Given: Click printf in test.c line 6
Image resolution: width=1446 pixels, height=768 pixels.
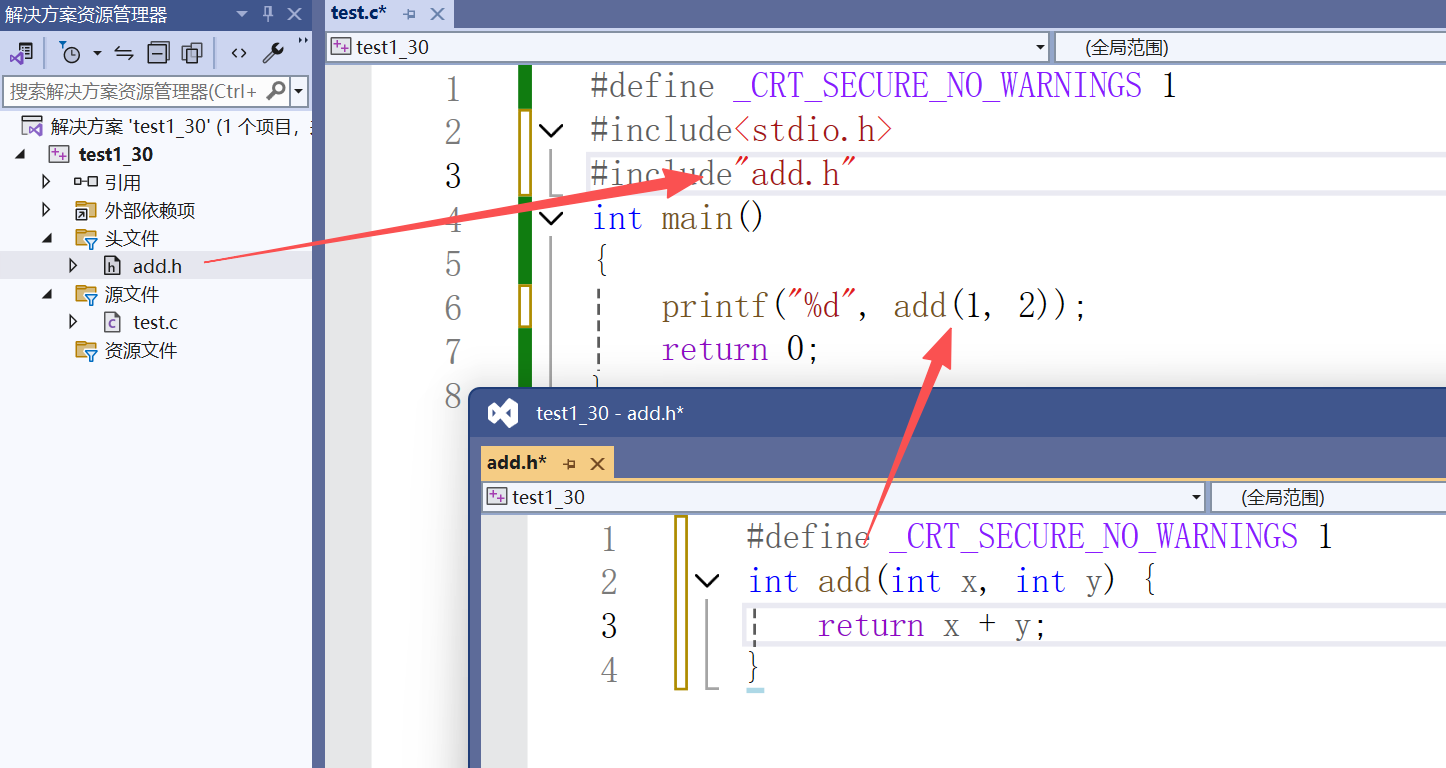Looking at the screenshot, I should pyautogui.click(x=715, y=306).
